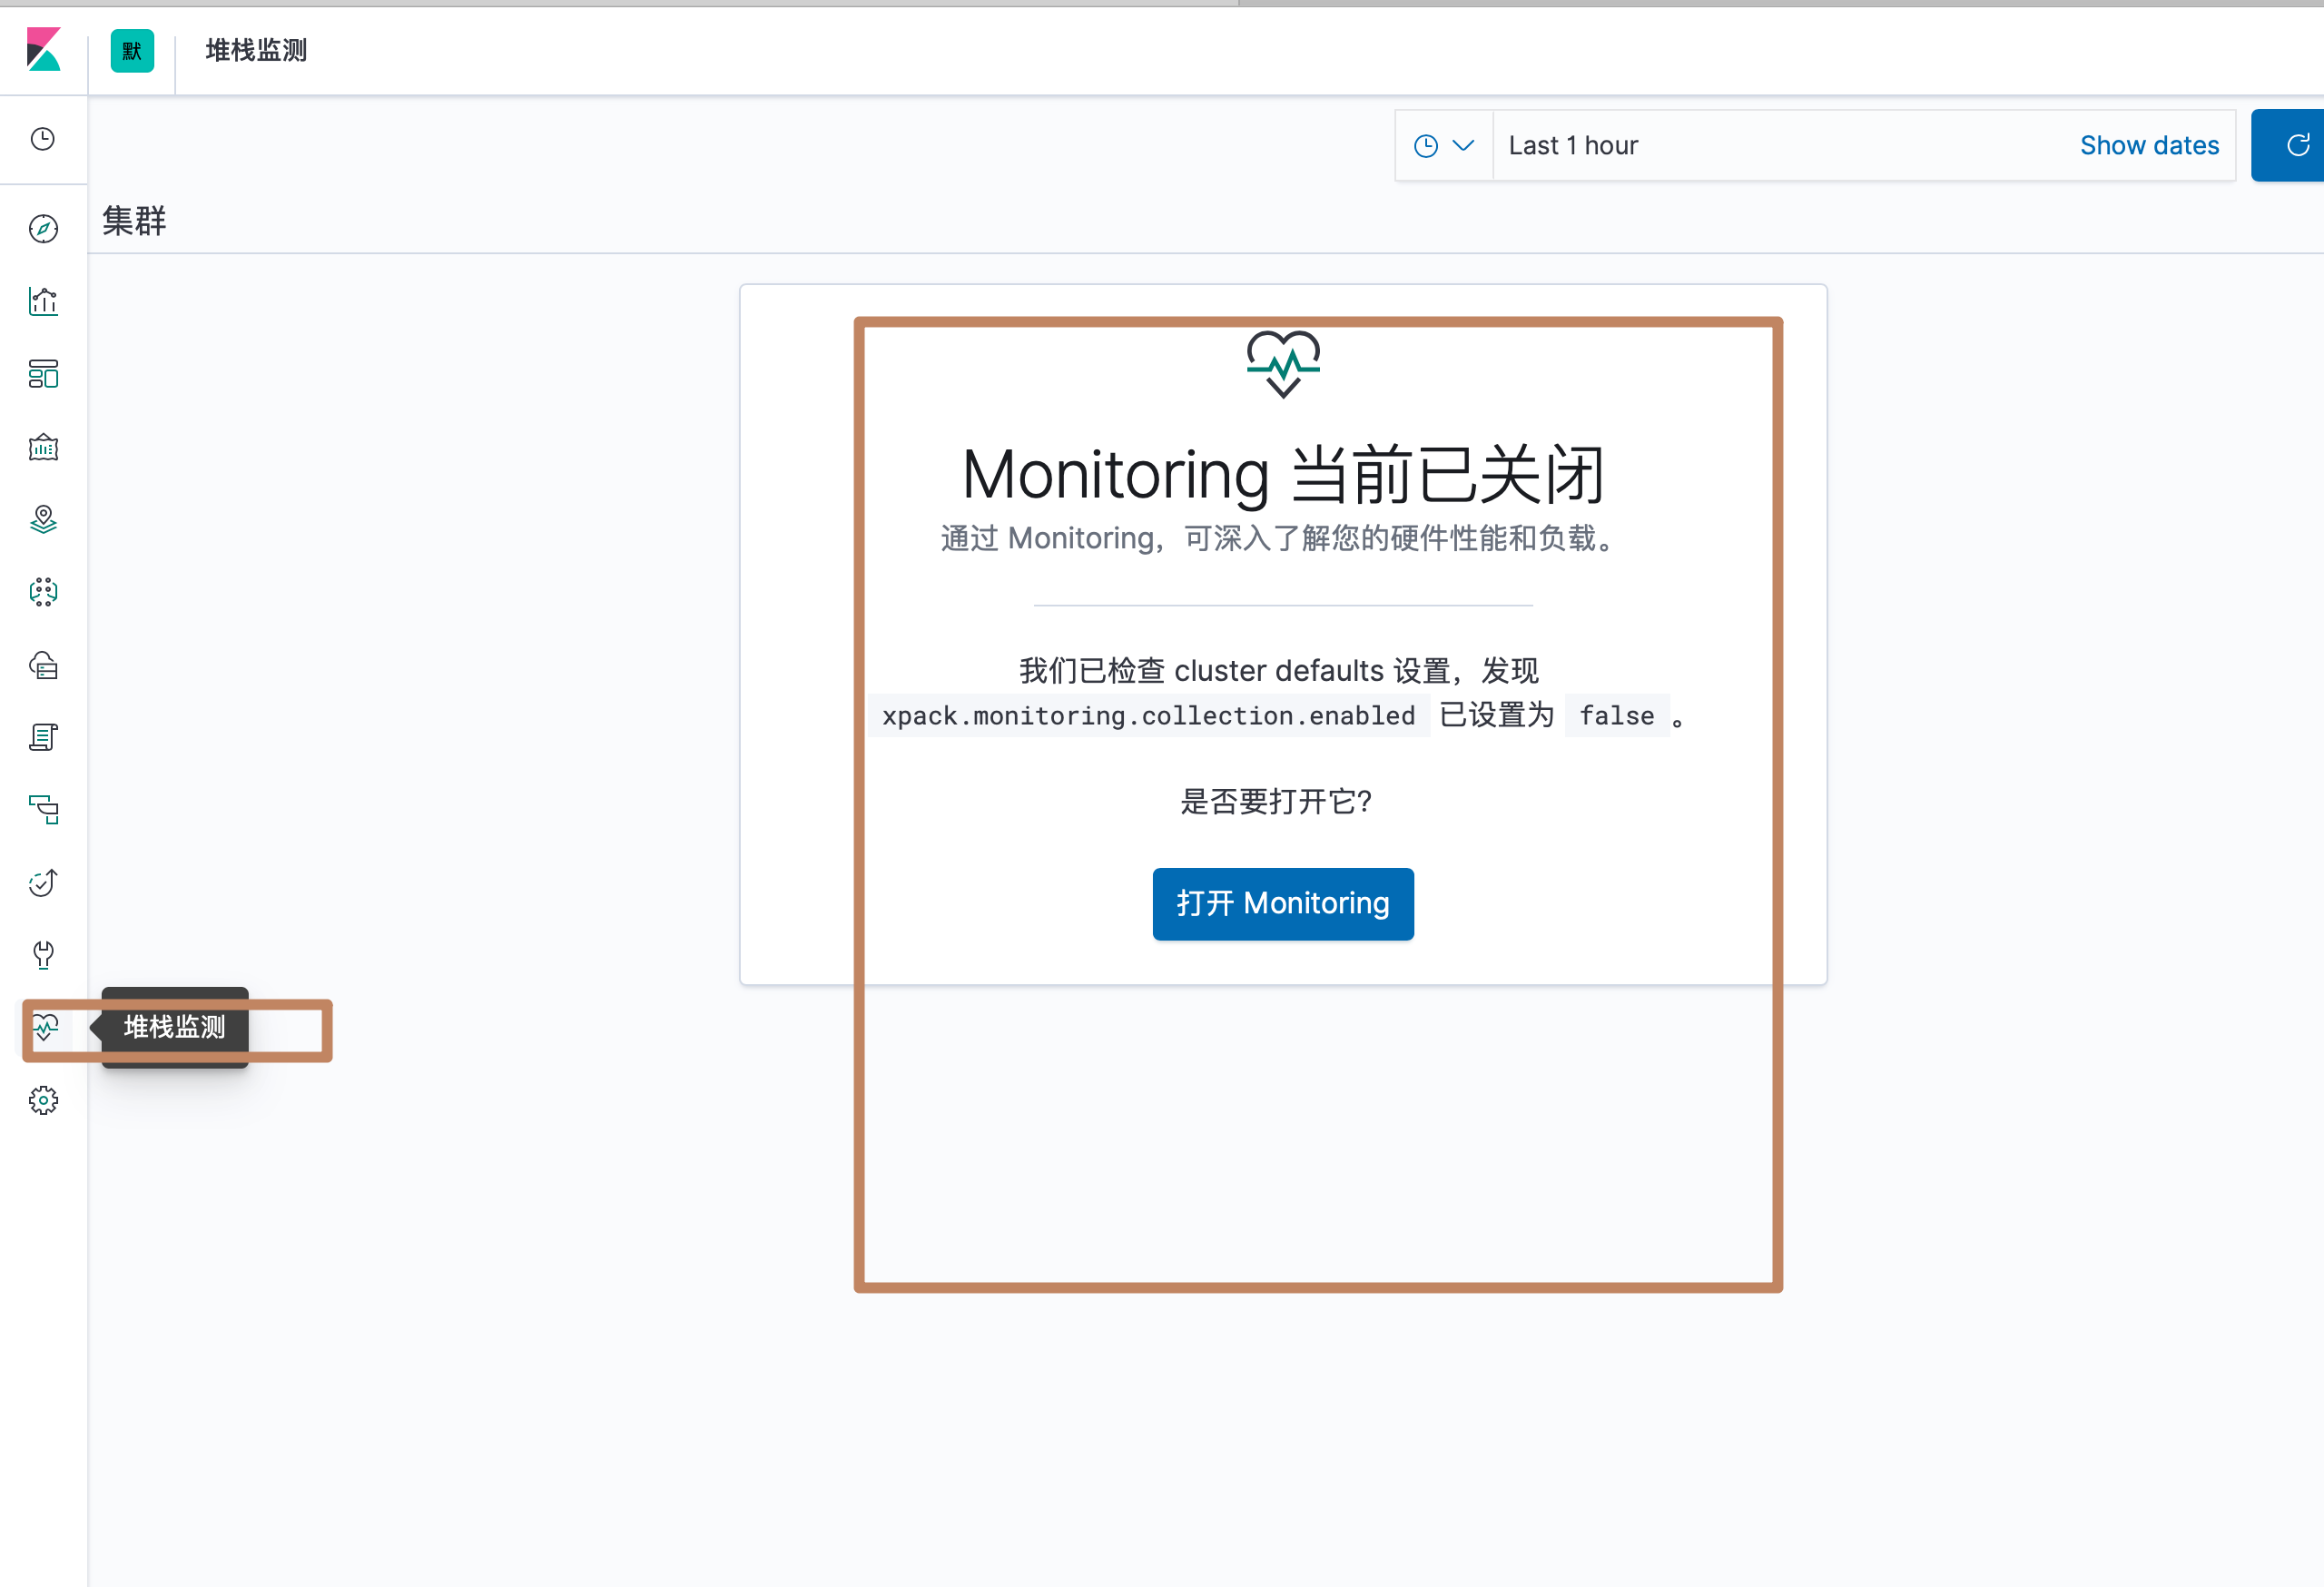Open Visualize chart icon in sidebar
Screen dimensions: 2324x1587
(x=43, y=301)
